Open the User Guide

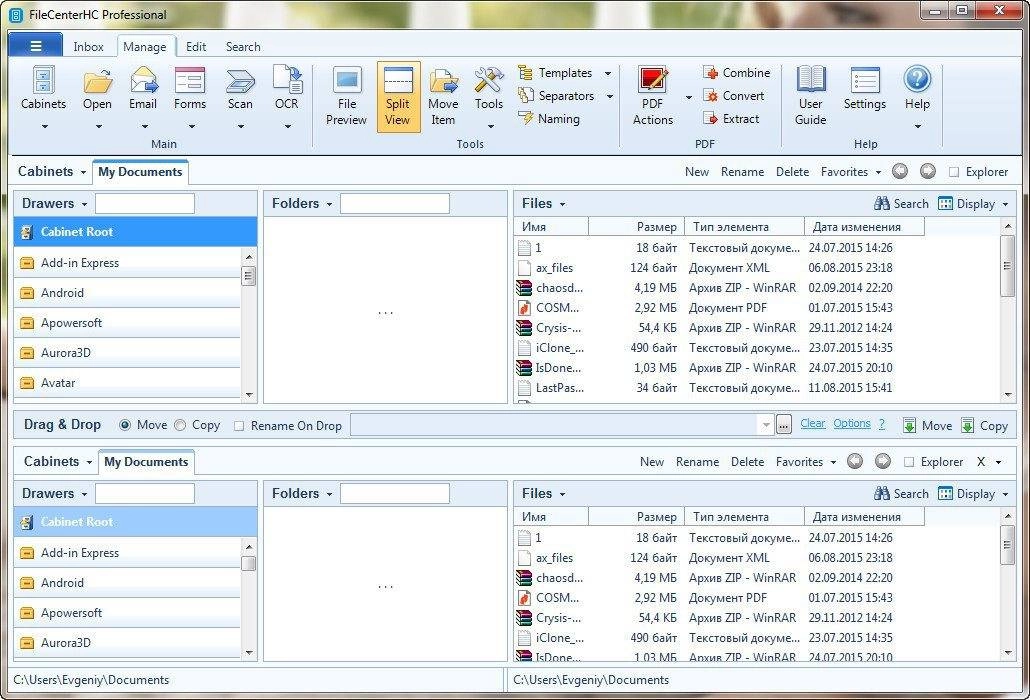[x=811, y=97]
